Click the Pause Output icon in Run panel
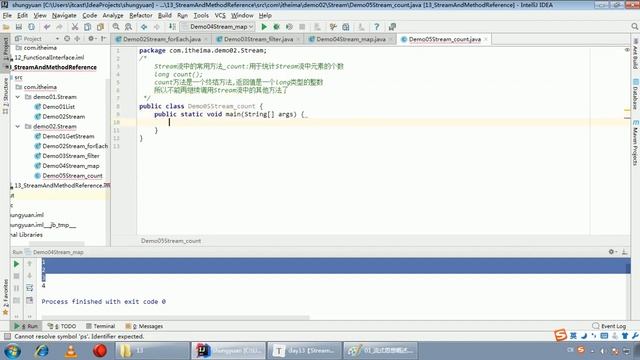This screenshot has height=360, width=640. (x=16, y=289)
